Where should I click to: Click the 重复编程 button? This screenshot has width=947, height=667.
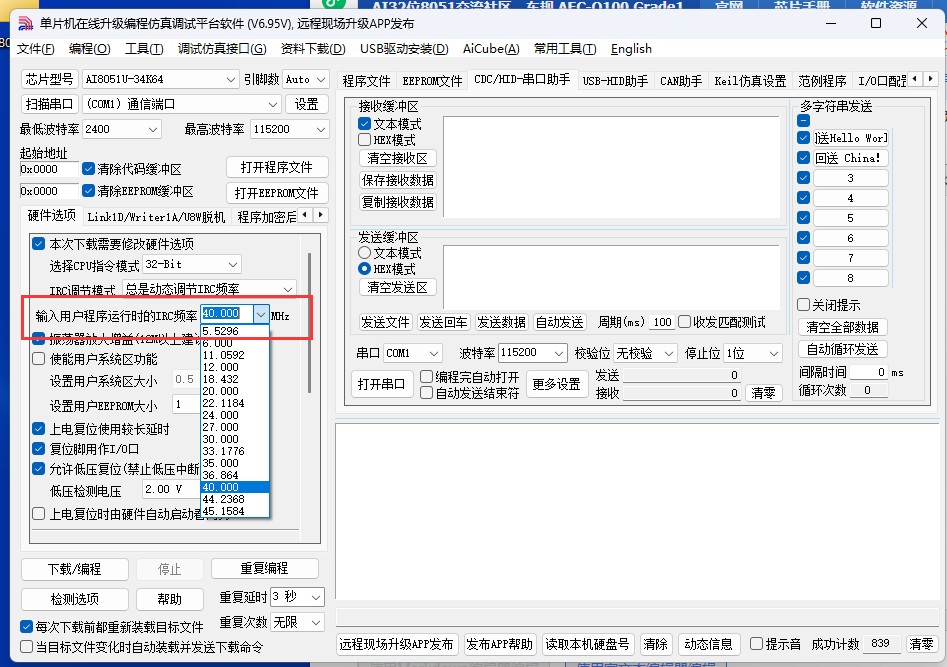point(265,569)
